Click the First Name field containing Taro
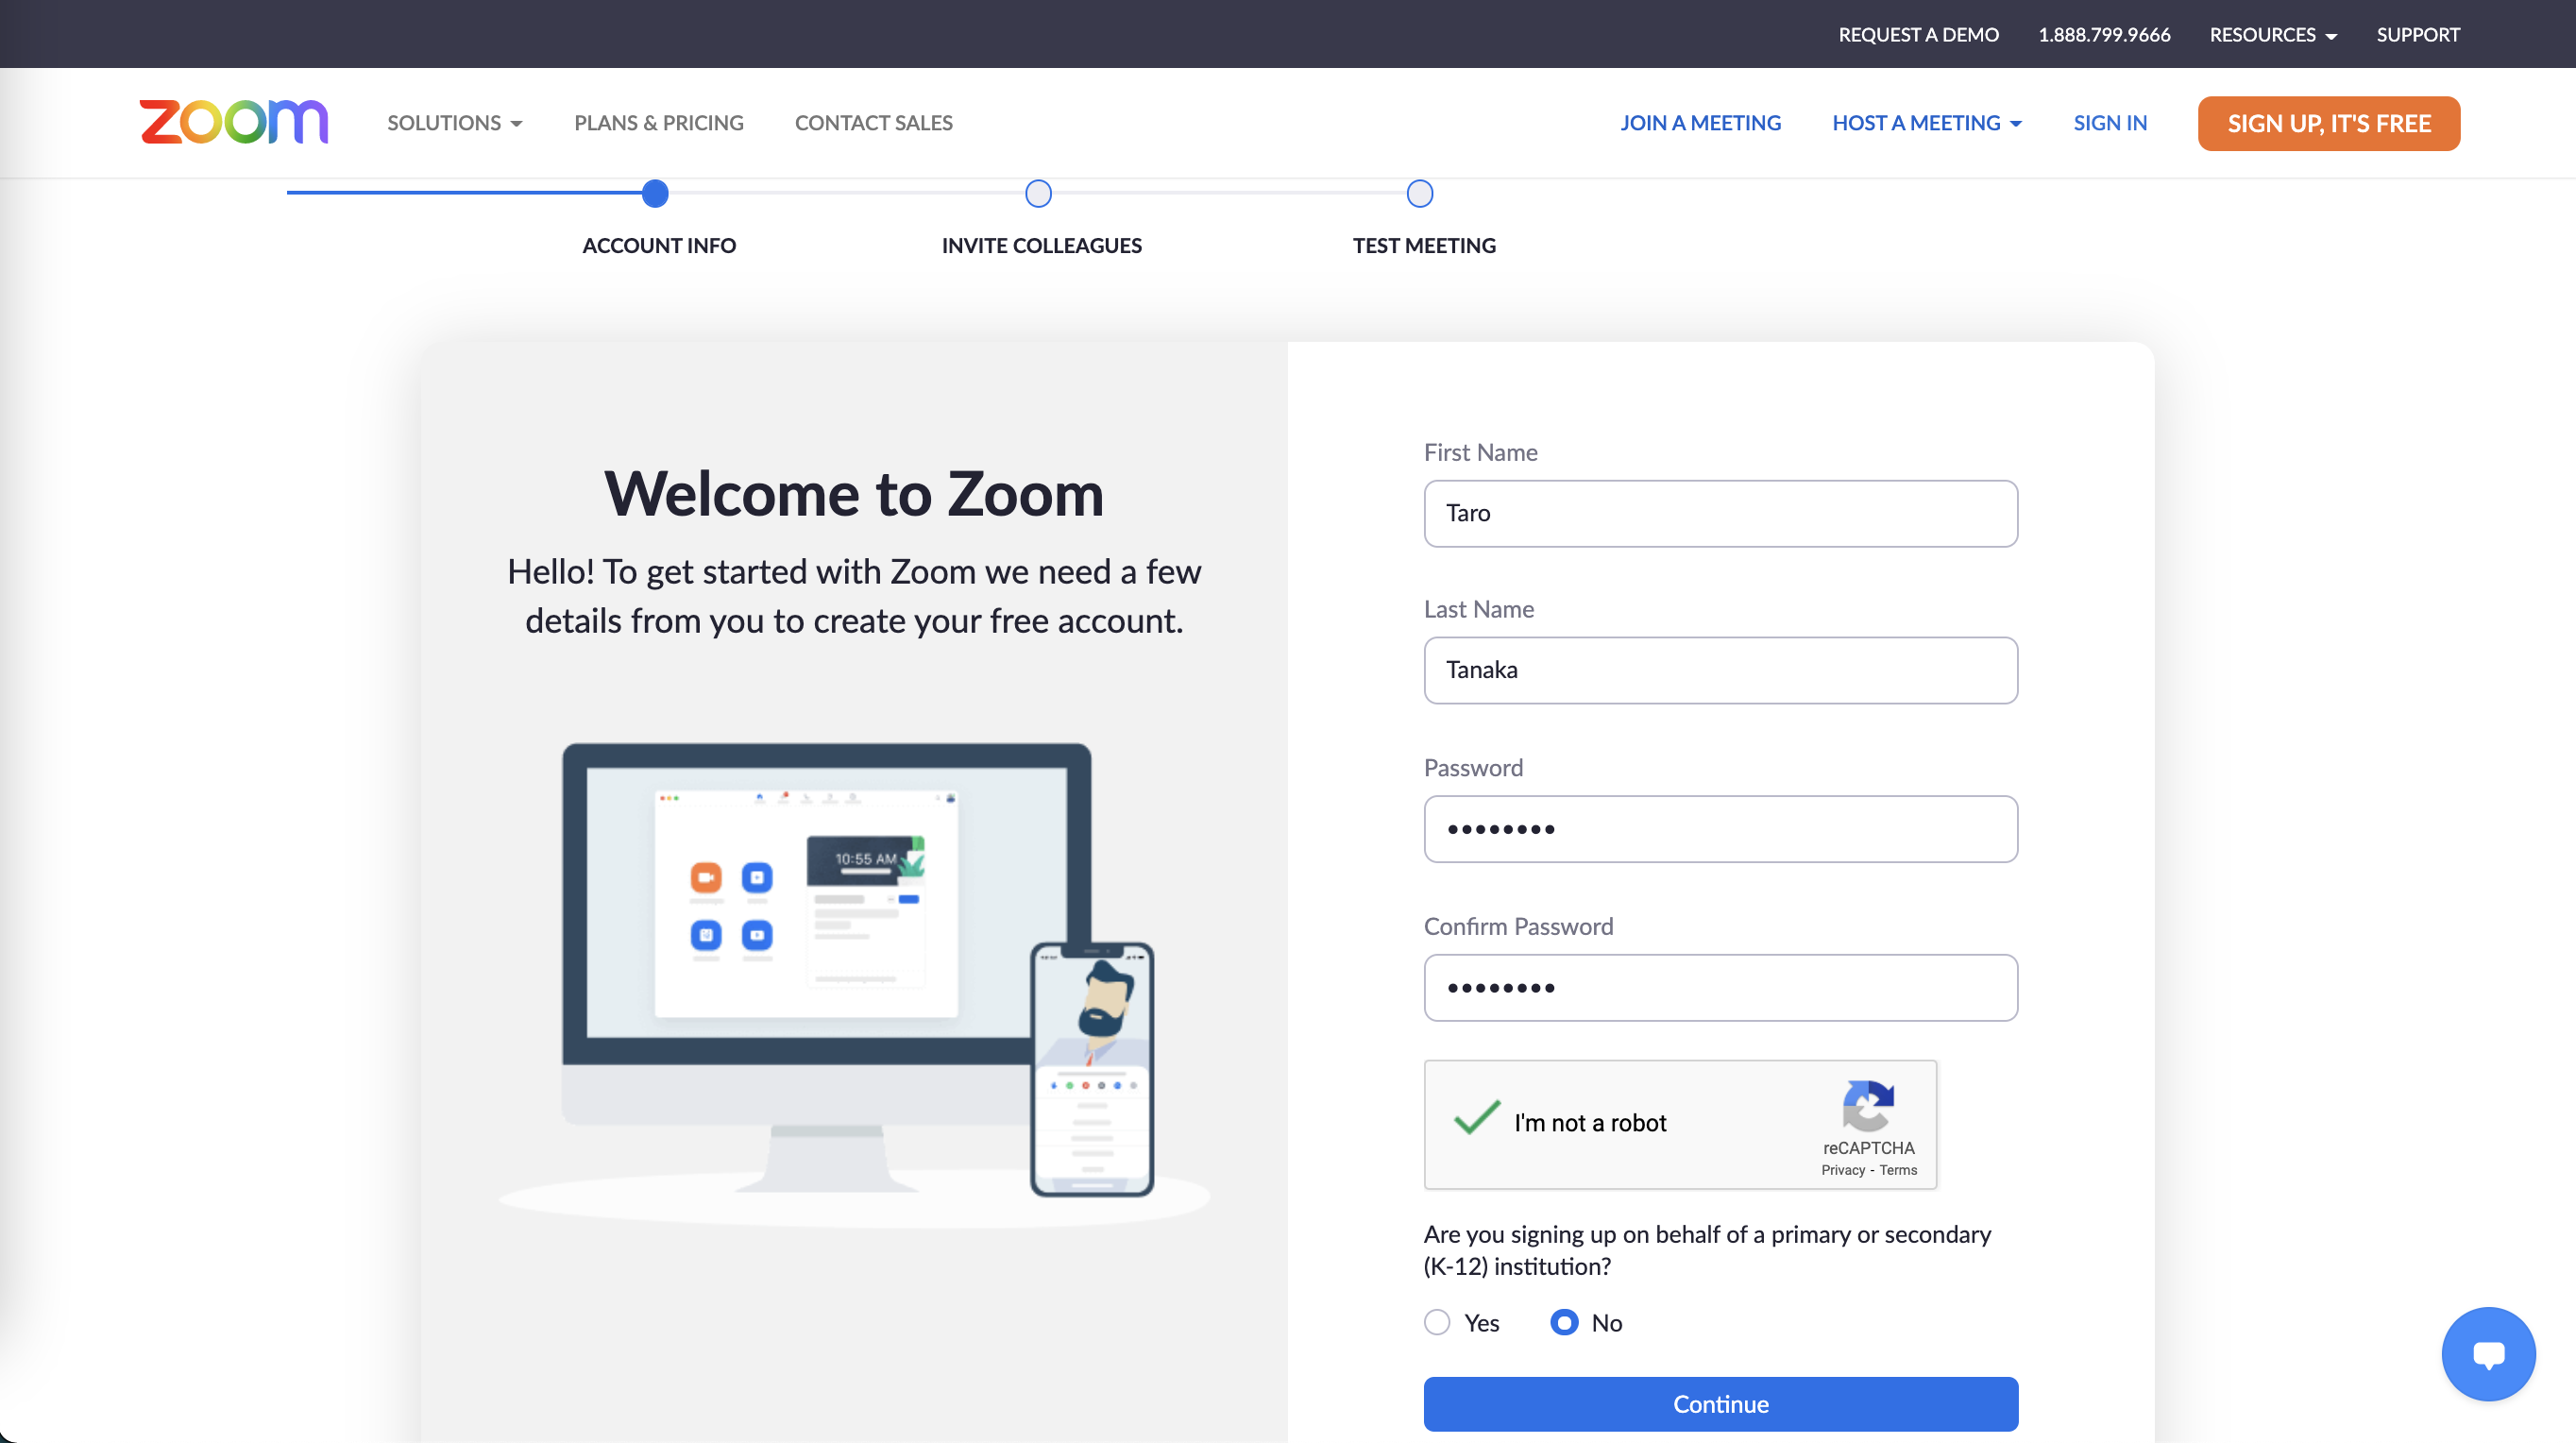Screen dimensions: 2576x1443 coord(1721,513)
